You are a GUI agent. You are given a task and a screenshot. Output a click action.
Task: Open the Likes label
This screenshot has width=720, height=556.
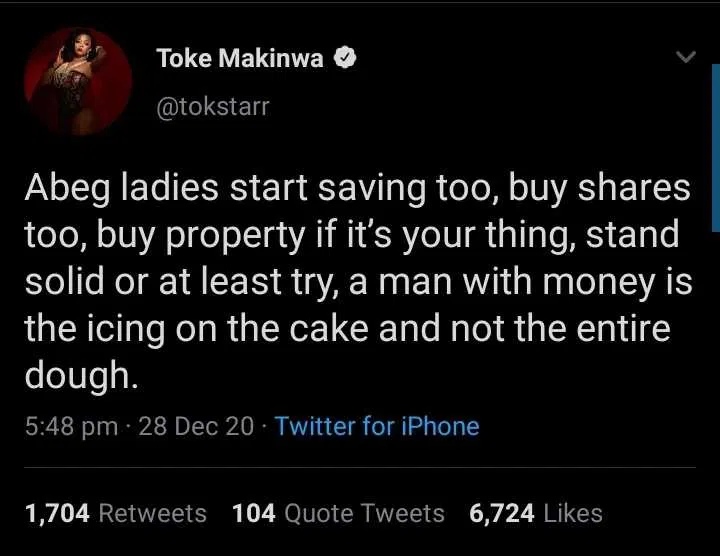pyautogui.click(x=575, y=514)
